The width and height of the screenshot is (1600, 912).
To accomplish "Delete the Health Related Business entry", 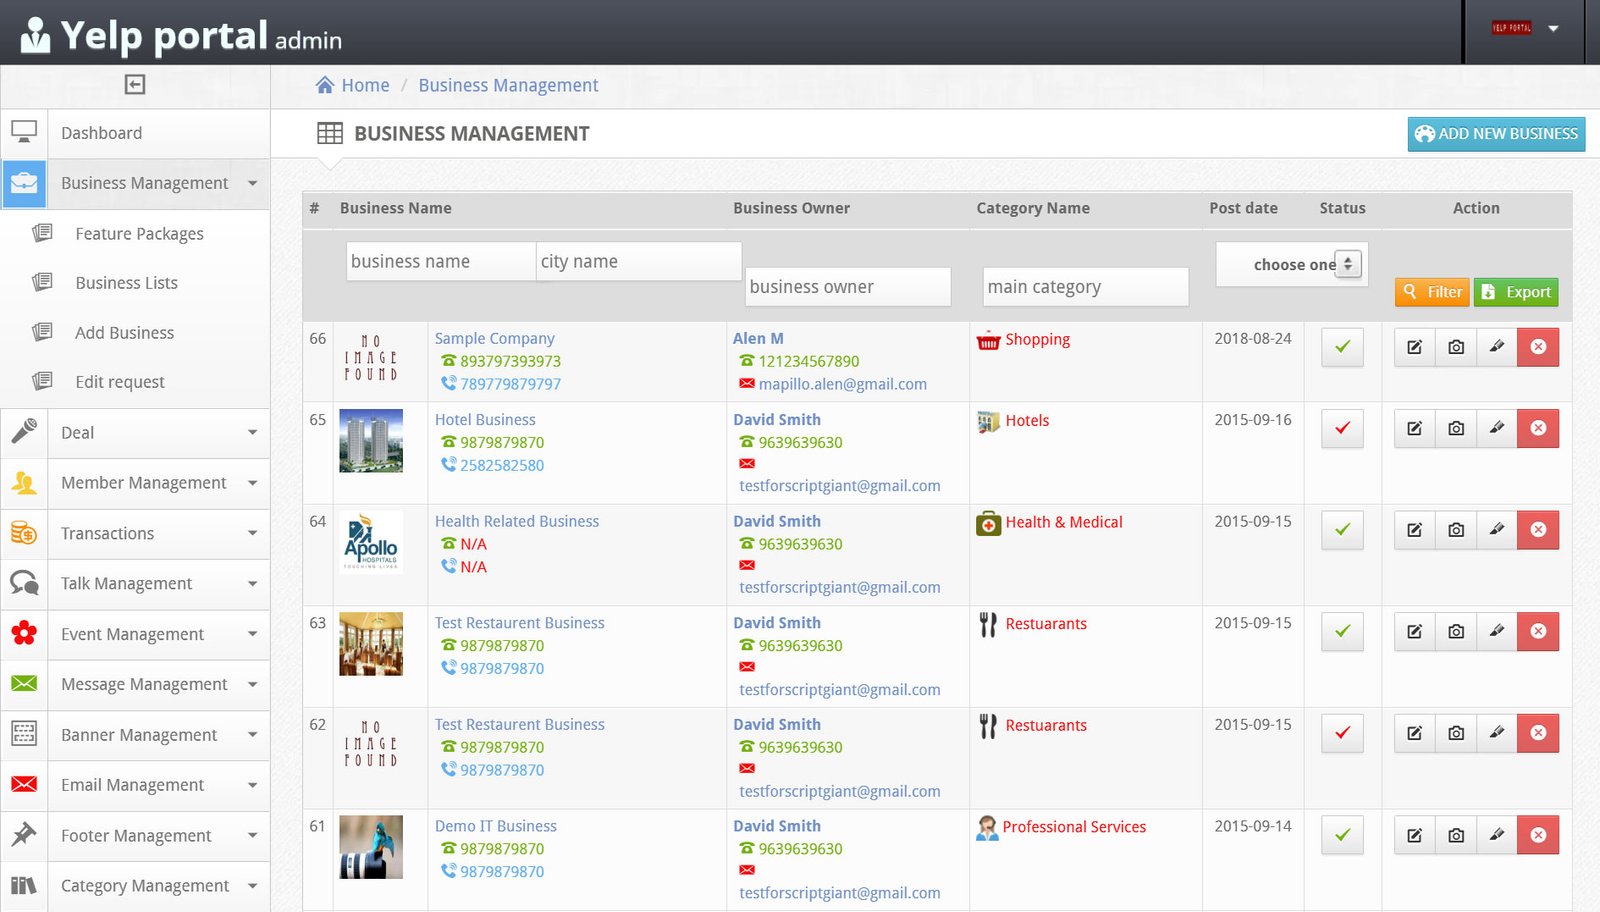I will (x=1538, y=530).
